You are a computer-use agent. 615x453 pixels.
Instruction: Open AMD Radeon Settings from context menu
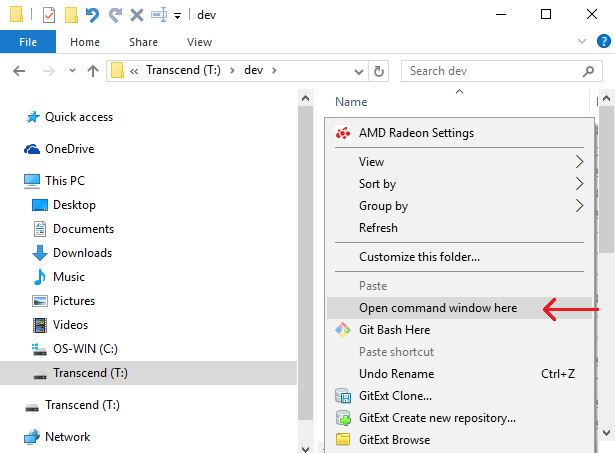tap(459, 133)
